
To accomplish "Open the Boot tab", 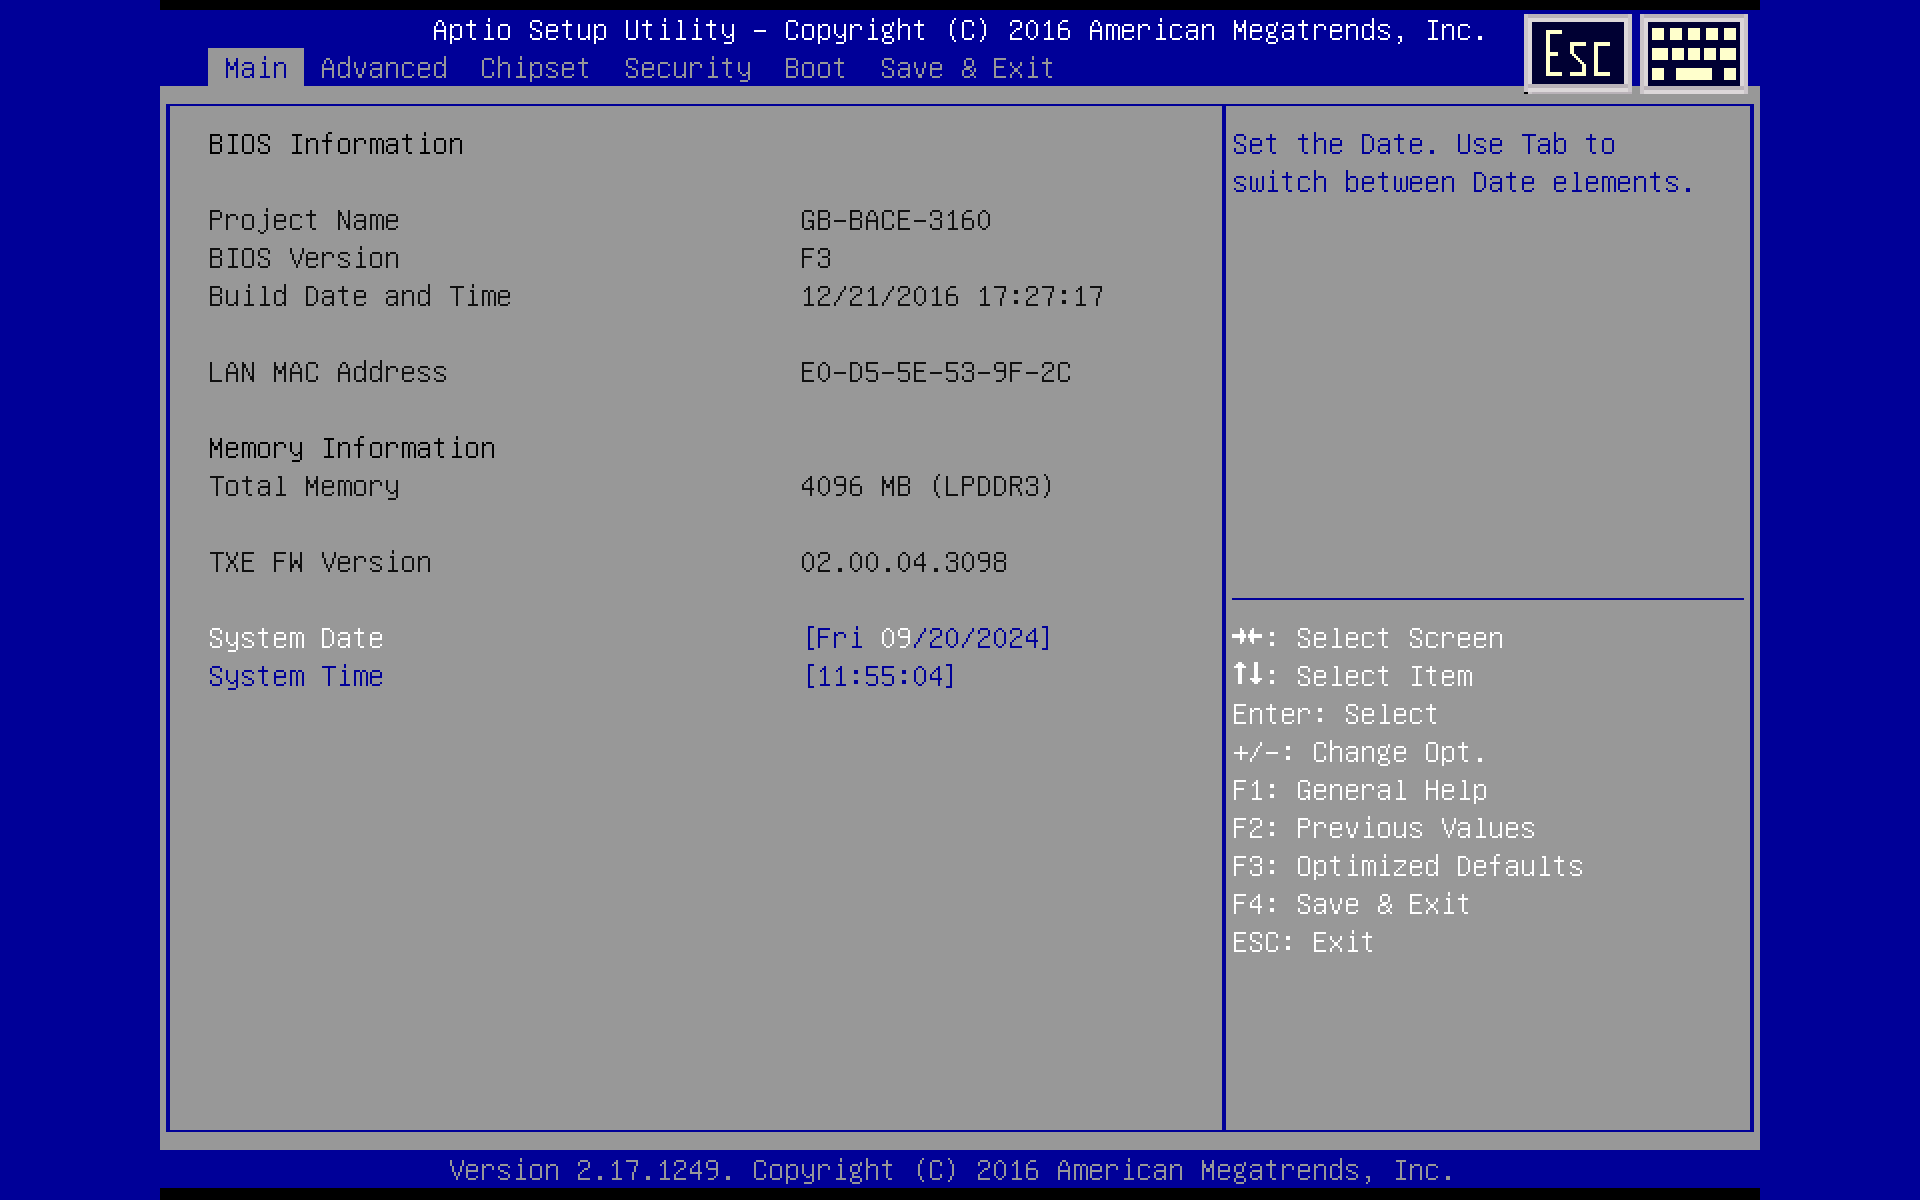I will coord(815,68).
